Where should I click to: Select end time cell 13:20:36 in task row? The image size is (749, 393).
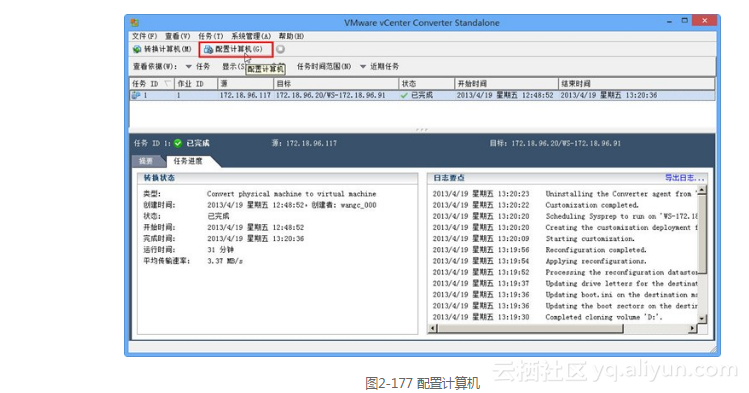tap(609, 96)
